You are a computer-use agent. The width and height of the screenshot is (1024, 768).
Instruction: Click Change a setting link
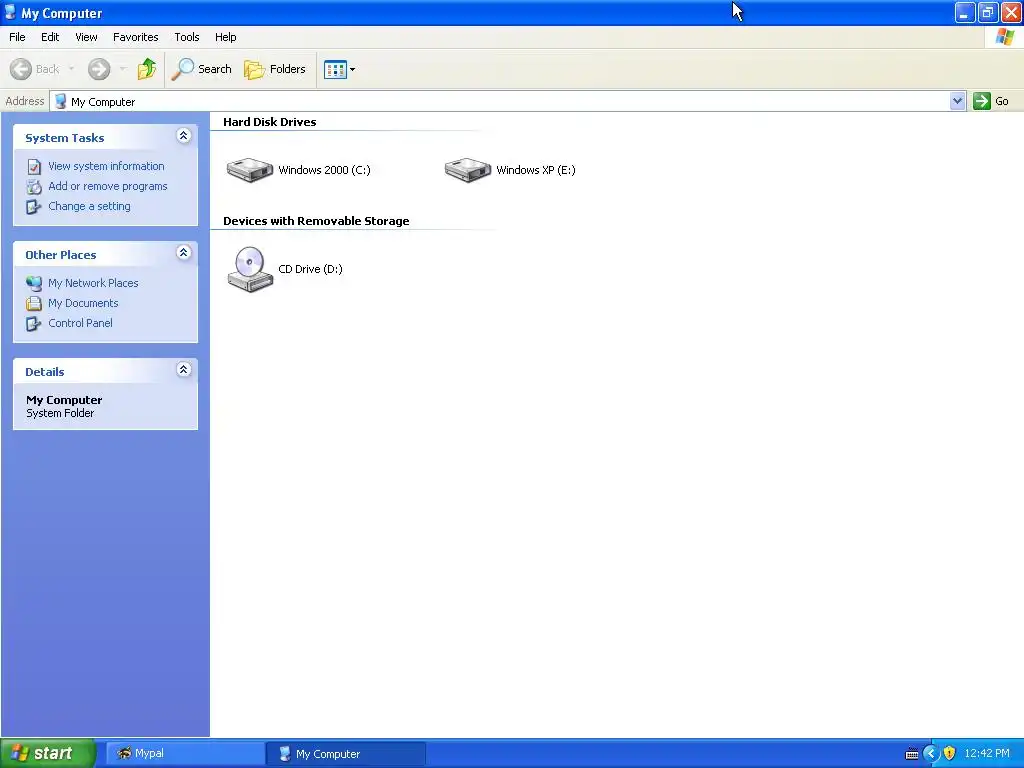(x=89, y=206)
